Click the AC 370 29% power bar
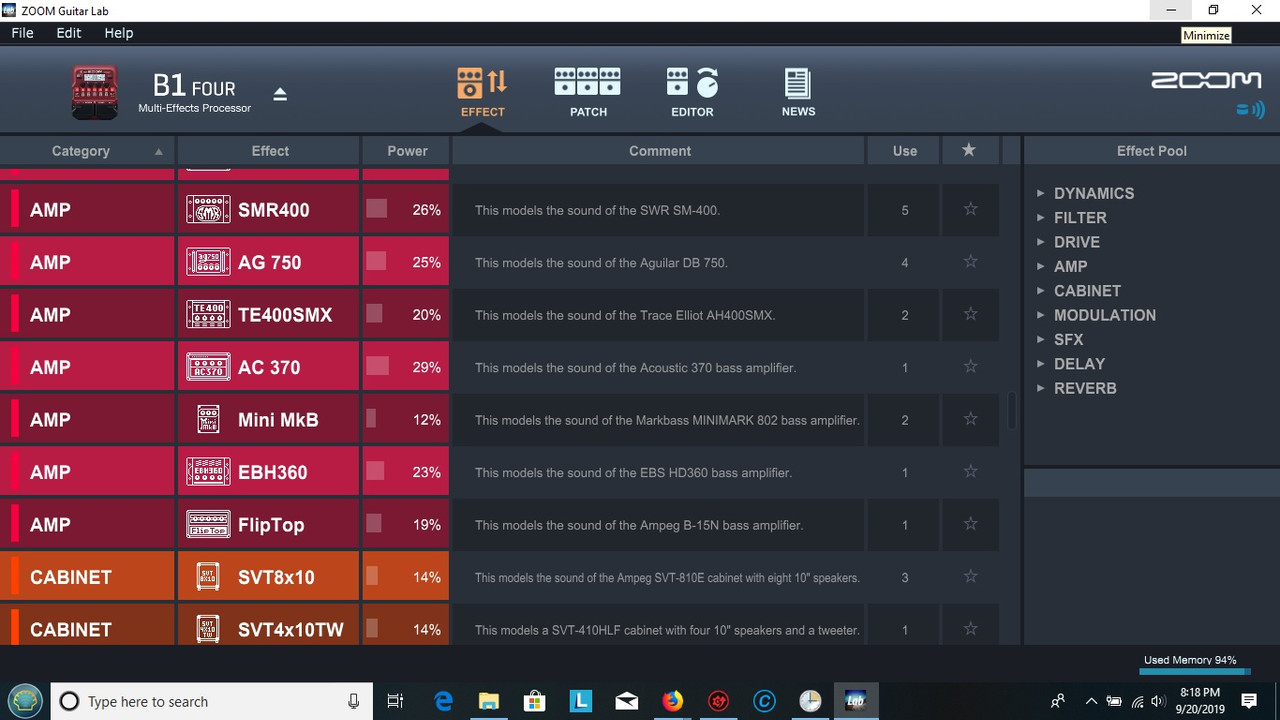 pyautogui.click(x=377, y=367)
